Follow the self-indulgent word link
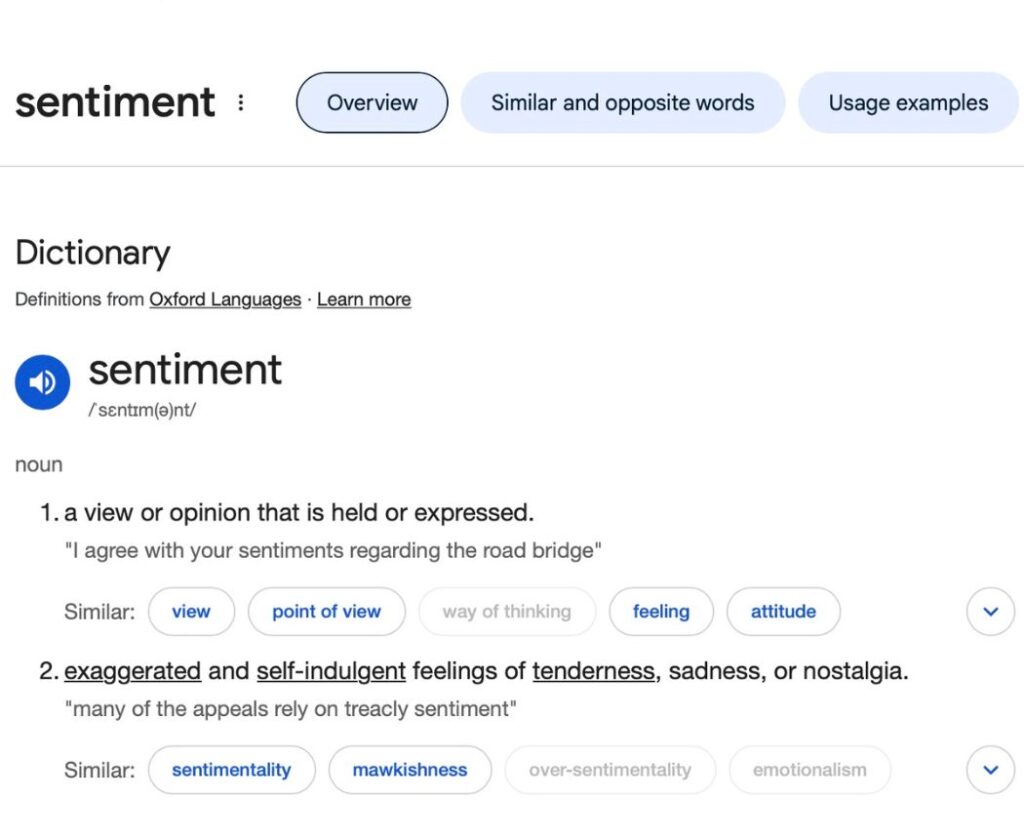The width and height of the screenshot is (1024, 837). (x=331, y=671)
